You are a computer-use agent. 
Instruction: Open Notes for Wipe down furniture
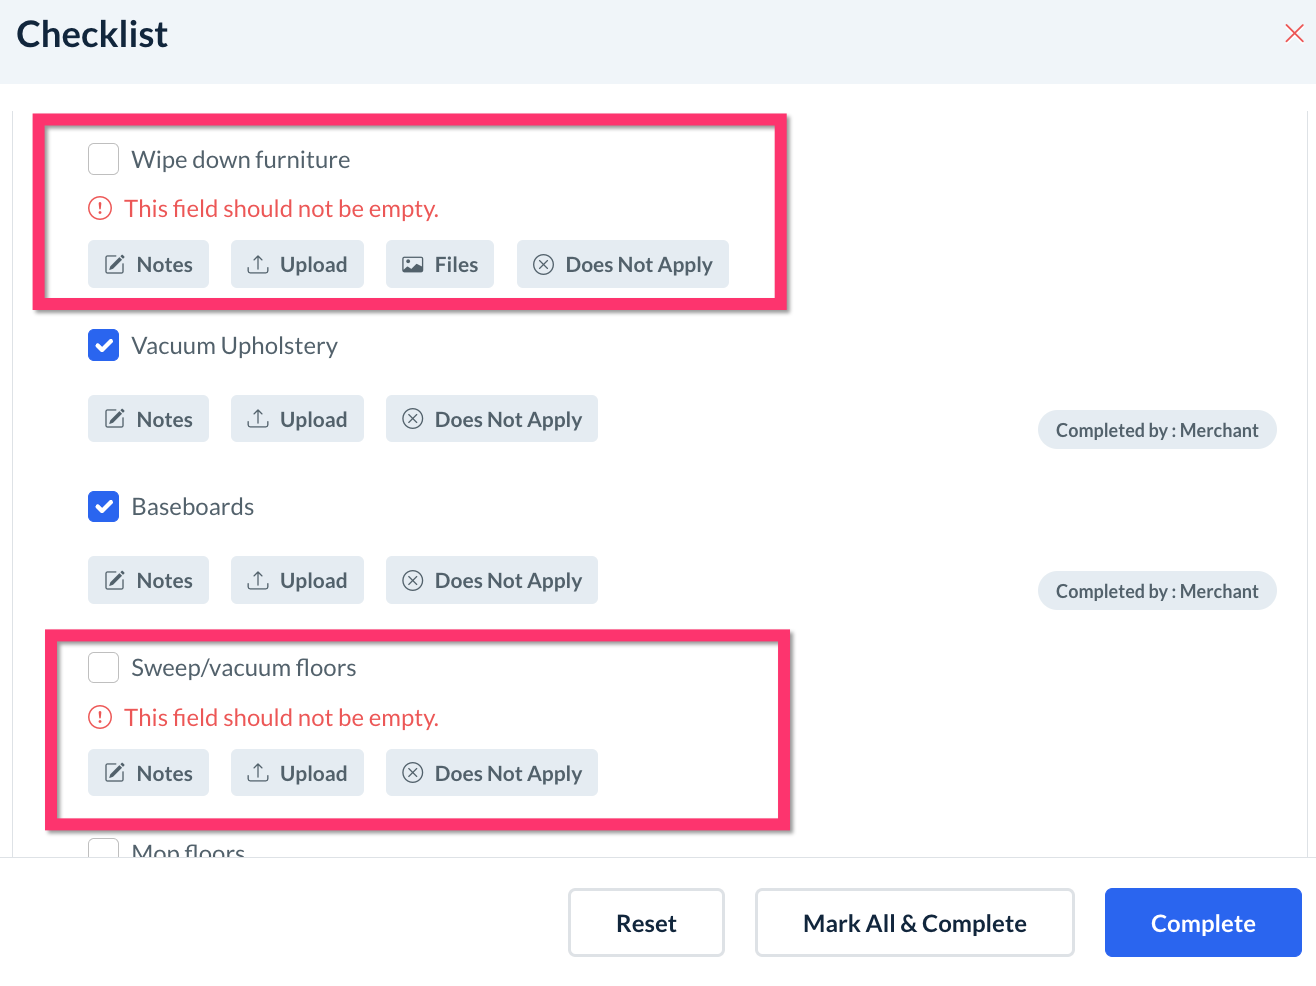tap(148, 265)
